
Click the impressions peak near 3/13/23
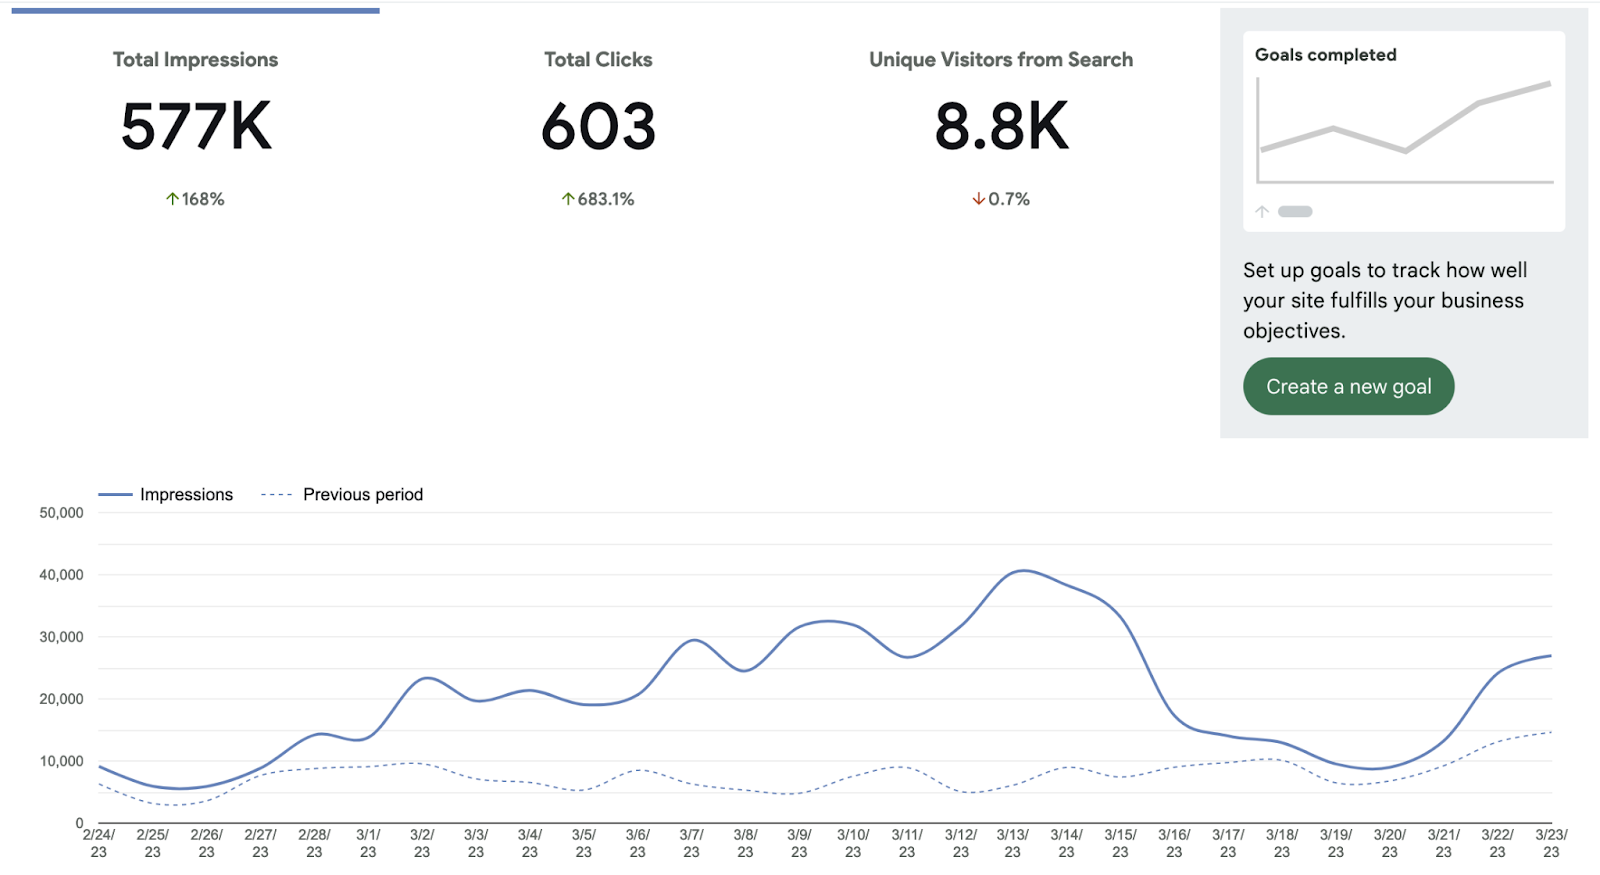(1021, 571)
